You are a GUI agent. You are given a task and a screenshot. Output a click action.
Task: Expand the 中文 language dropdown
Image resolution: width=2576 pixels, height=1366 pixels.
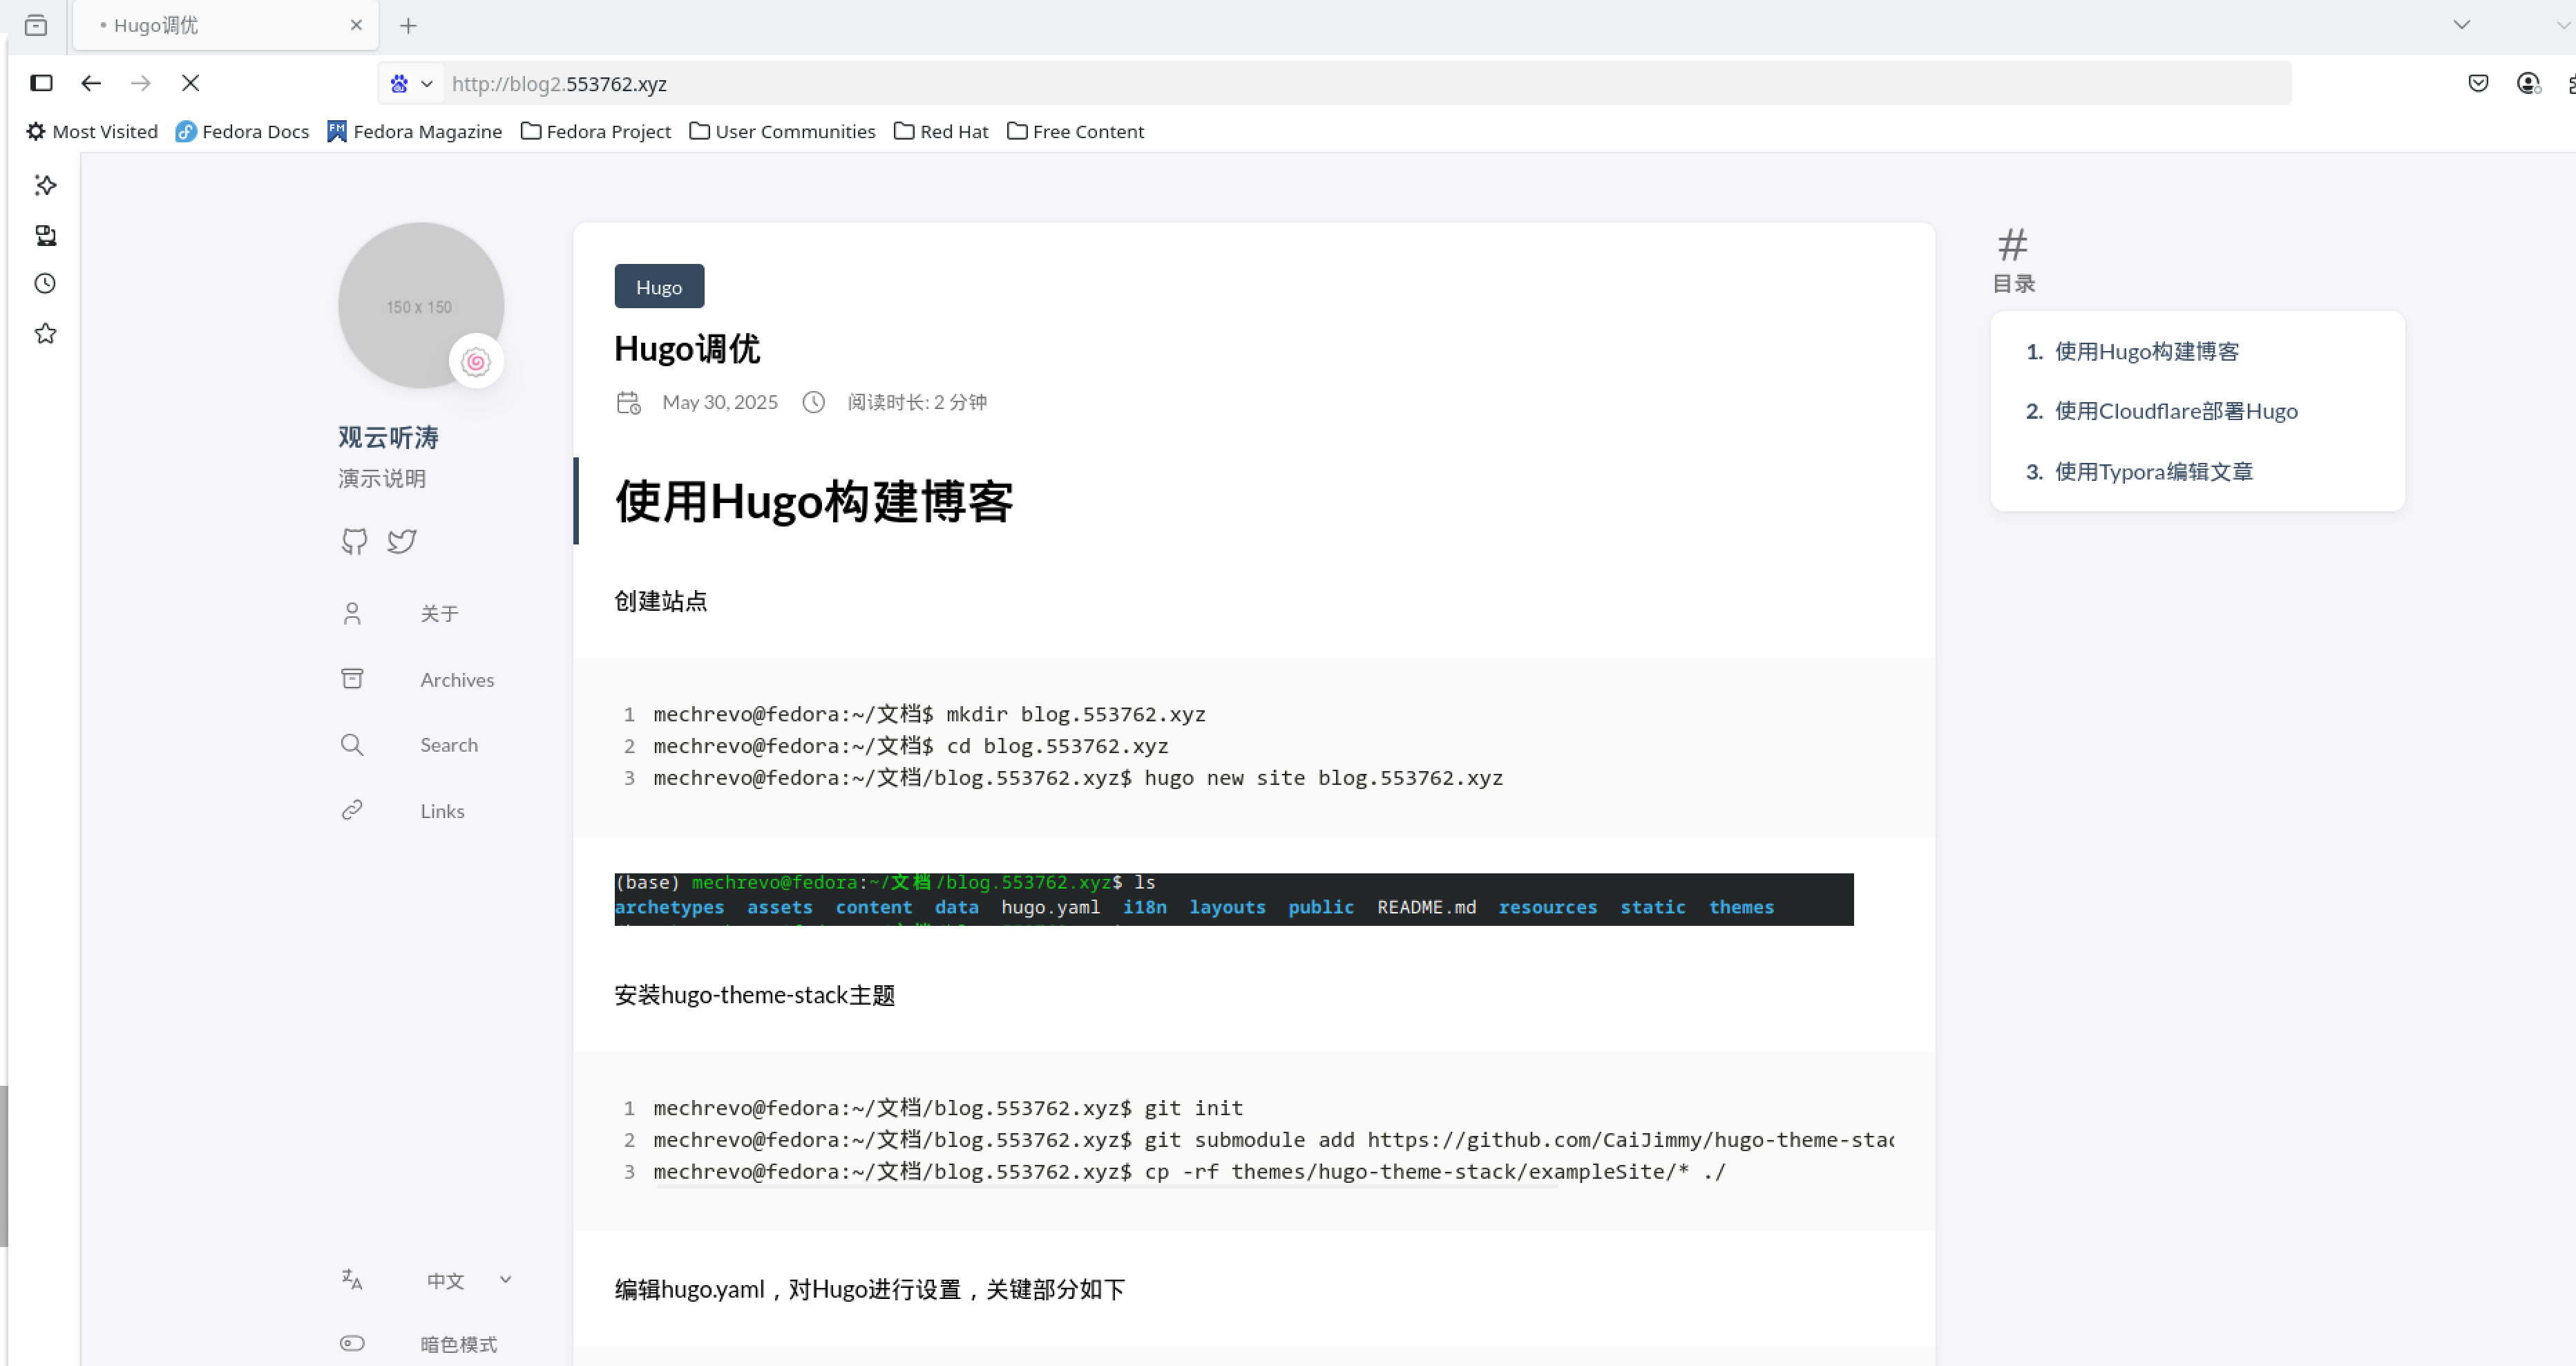click(x=504, y=1280)
